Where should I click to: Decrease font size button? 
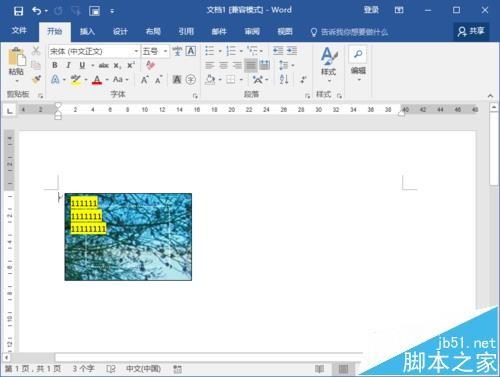(x=158, y=80)
